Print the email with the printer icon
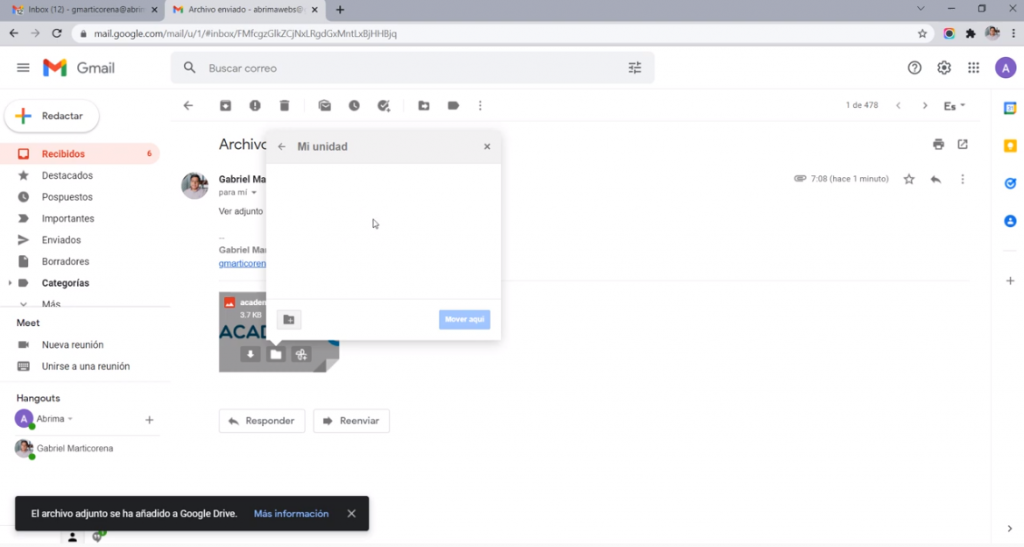Image resolution: width=1024 pixels, height=547 pixels. (x=938, y=145)
